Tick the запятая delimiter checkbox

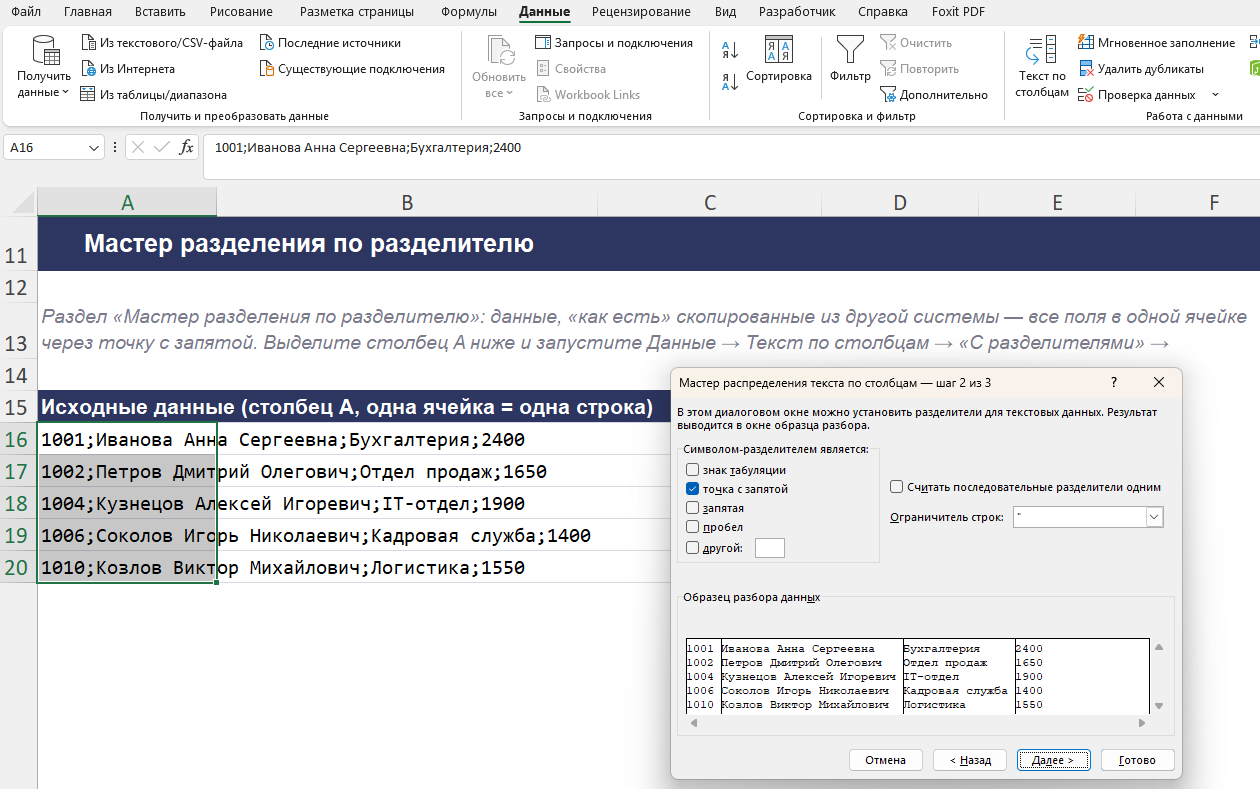coord(692,508)
